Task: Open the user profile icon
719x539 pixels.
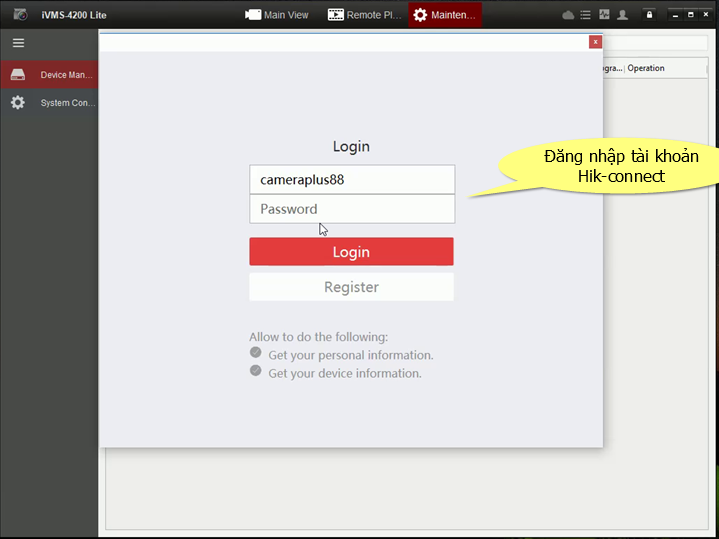Action: [622, 15]
